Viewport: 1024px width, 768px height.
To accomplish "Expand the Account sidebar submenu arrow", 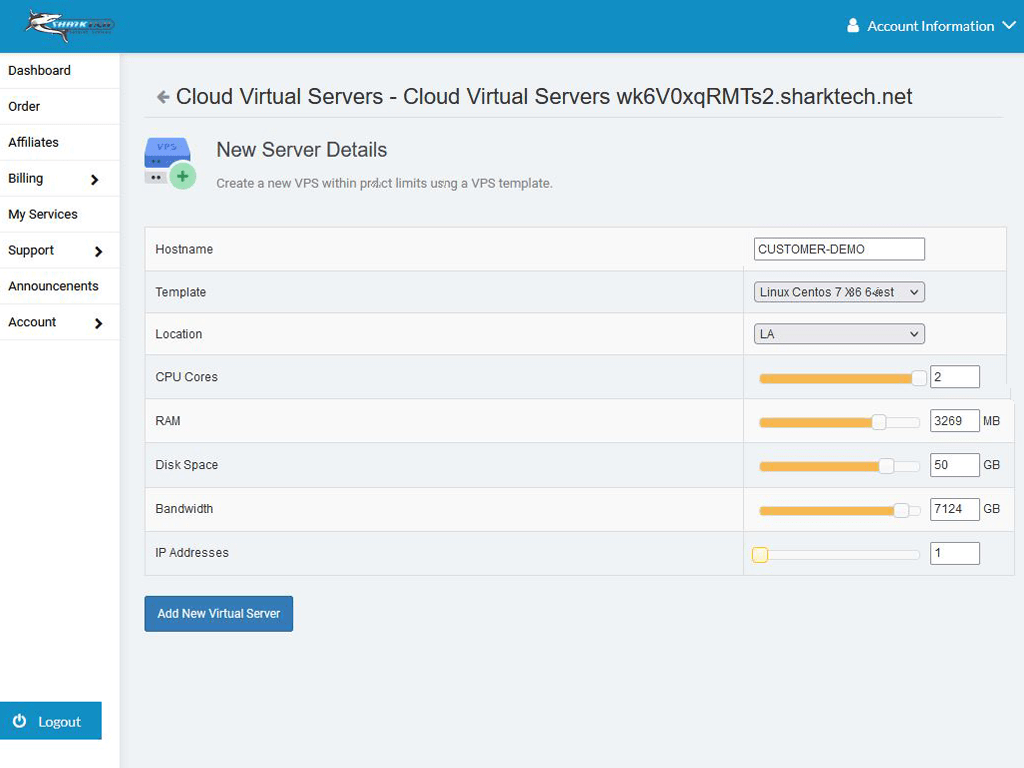I will tap(99, 323).
